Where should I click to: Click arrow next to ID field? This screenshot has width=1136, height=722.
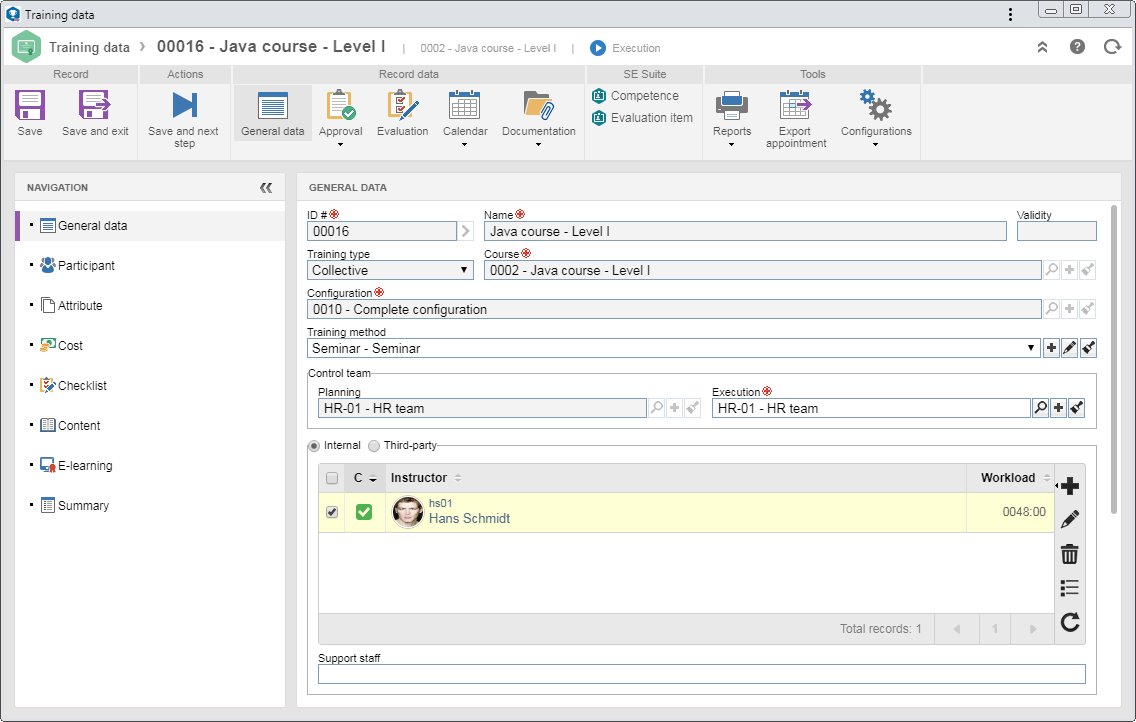pyautogui.click(x=466, y=231)
